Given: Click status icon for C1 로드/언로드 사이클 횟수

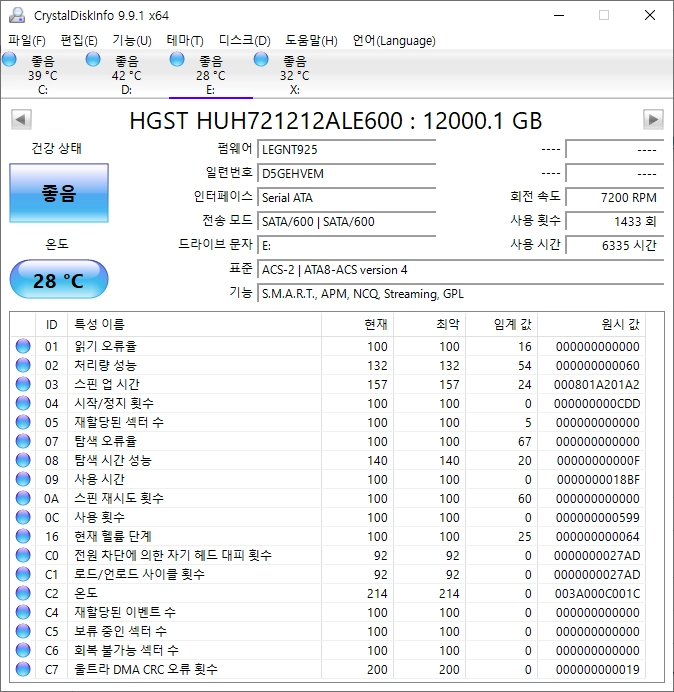Looking at the screenshot, I should tap(23, 574).
